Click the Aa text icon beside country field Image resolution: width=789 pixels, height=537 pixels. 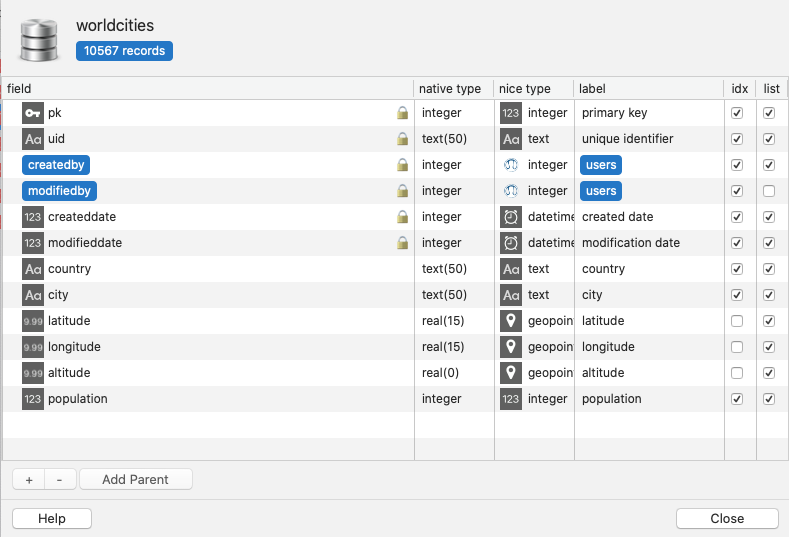point(33,269)
